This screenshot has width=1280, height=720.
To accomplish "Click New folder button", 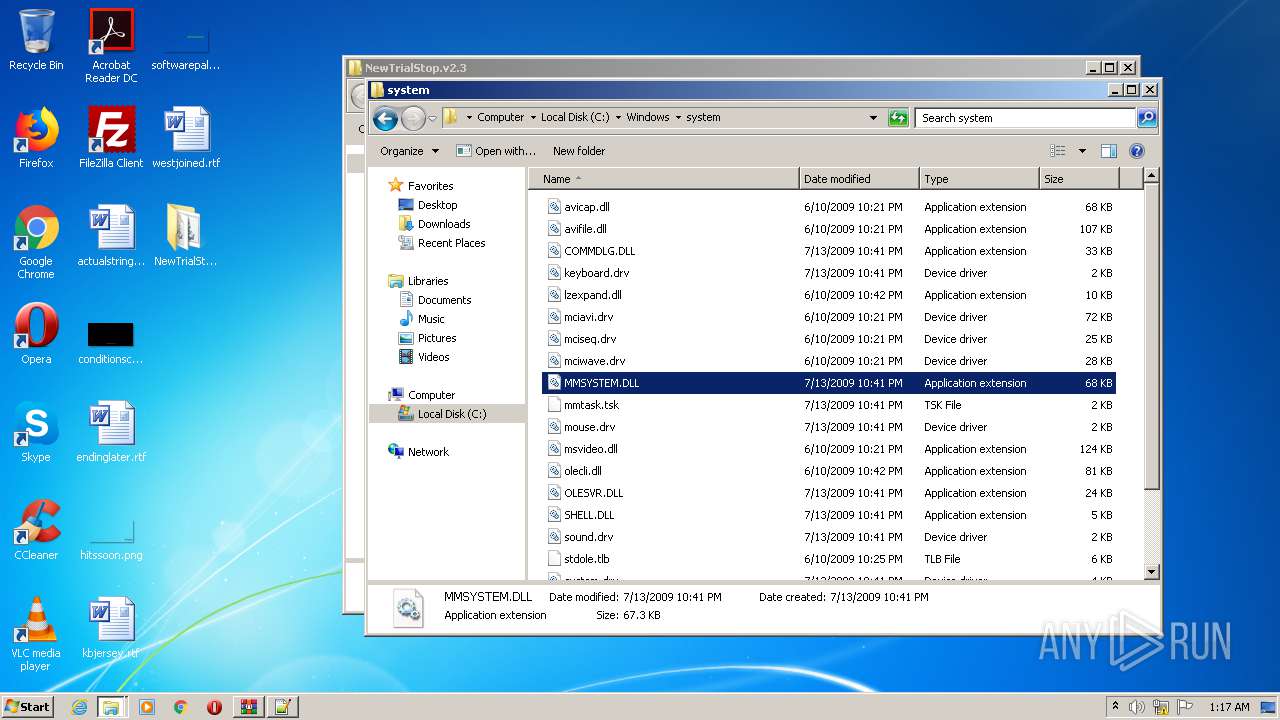I will click(x=579, y=151).
